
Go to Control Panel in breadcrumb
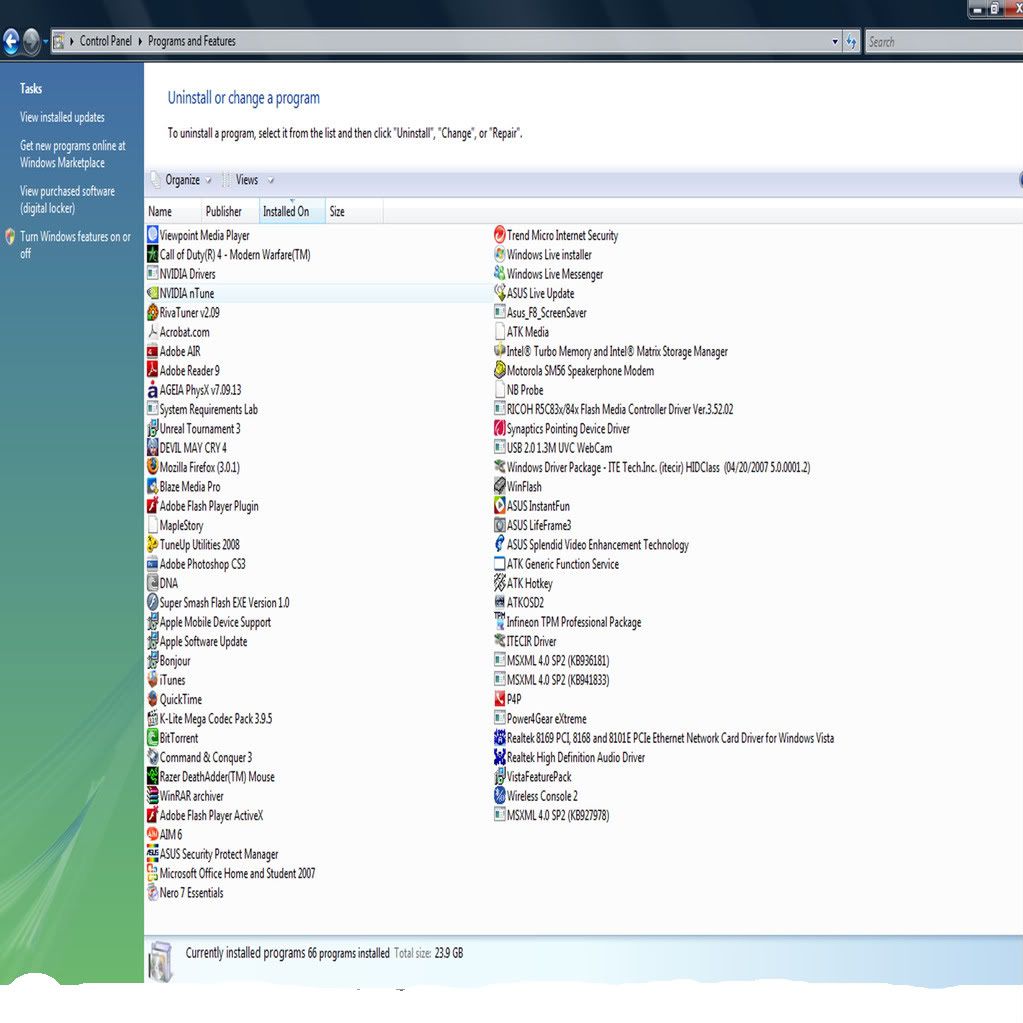click(106, 41)
